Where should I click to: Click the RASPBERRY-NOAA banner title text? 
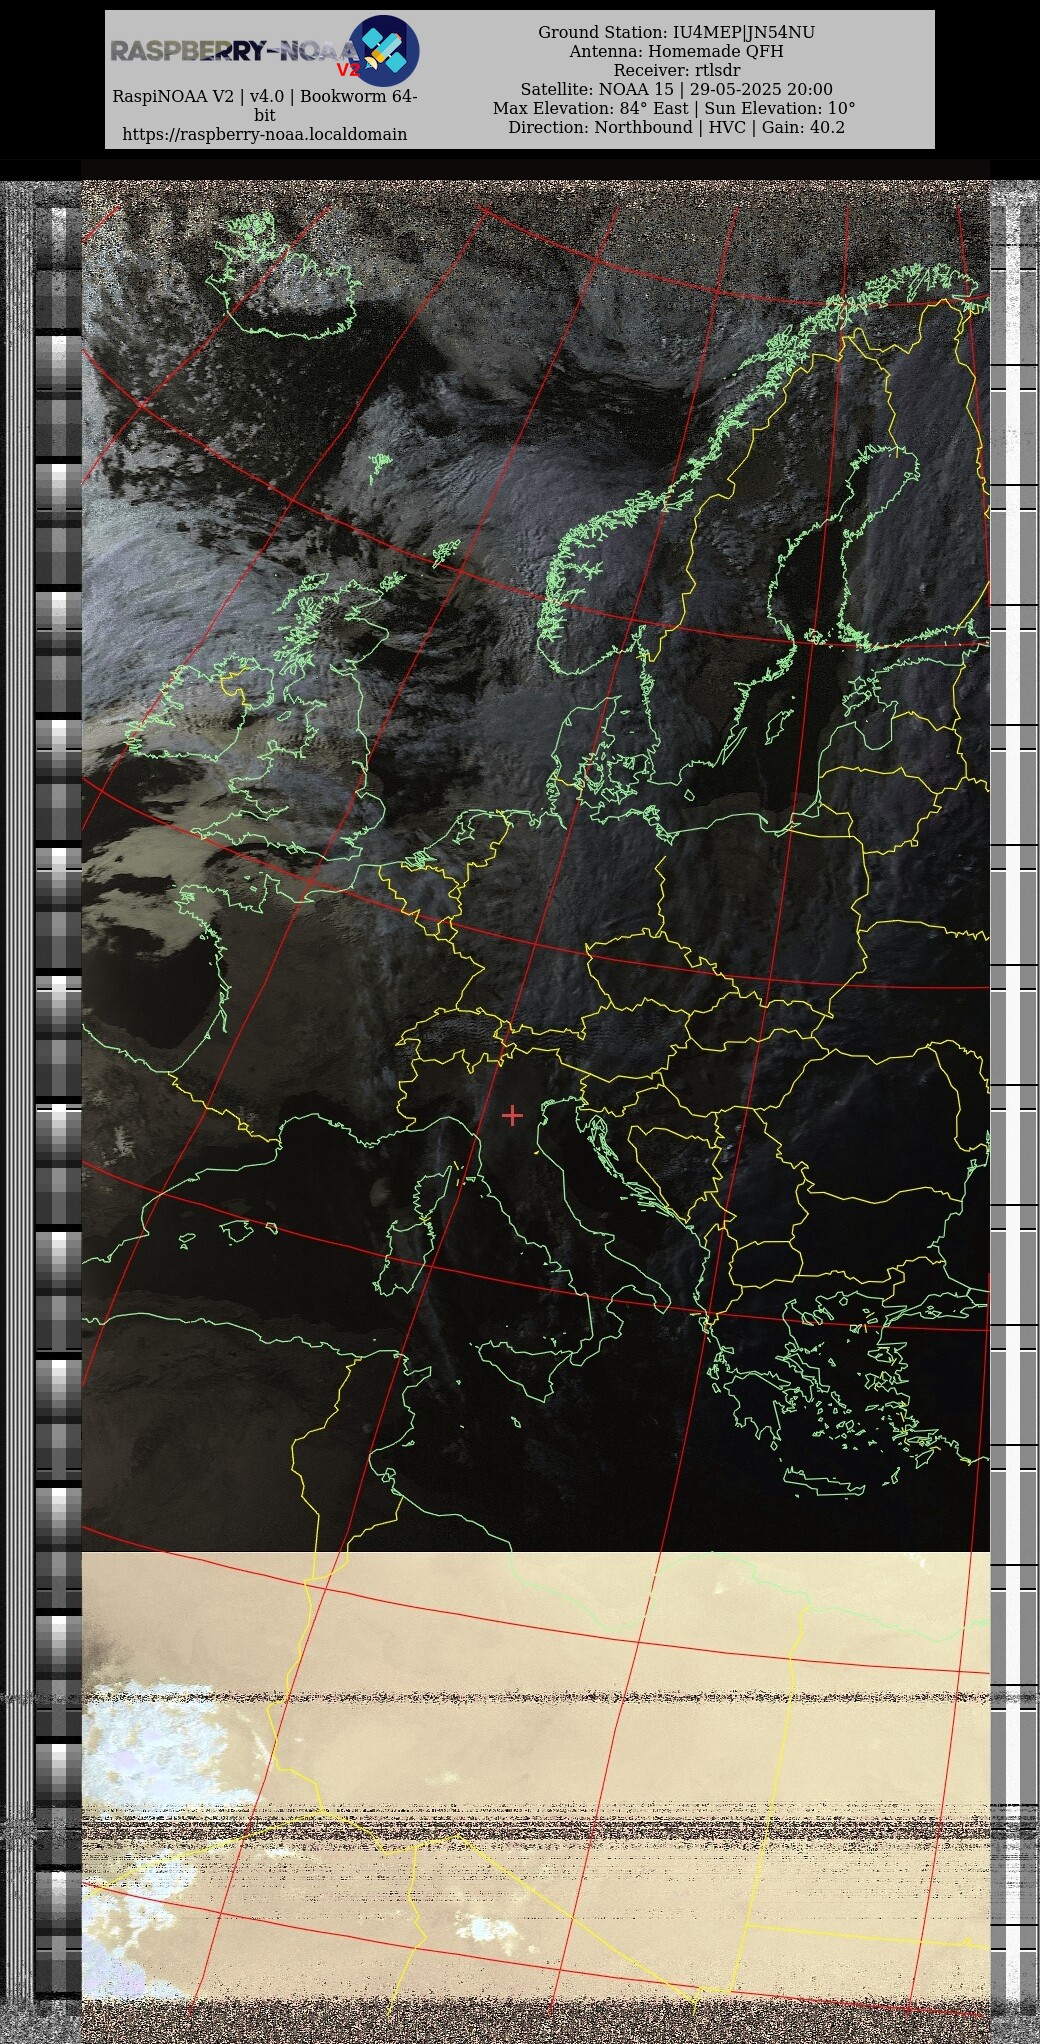coord(234,51)
